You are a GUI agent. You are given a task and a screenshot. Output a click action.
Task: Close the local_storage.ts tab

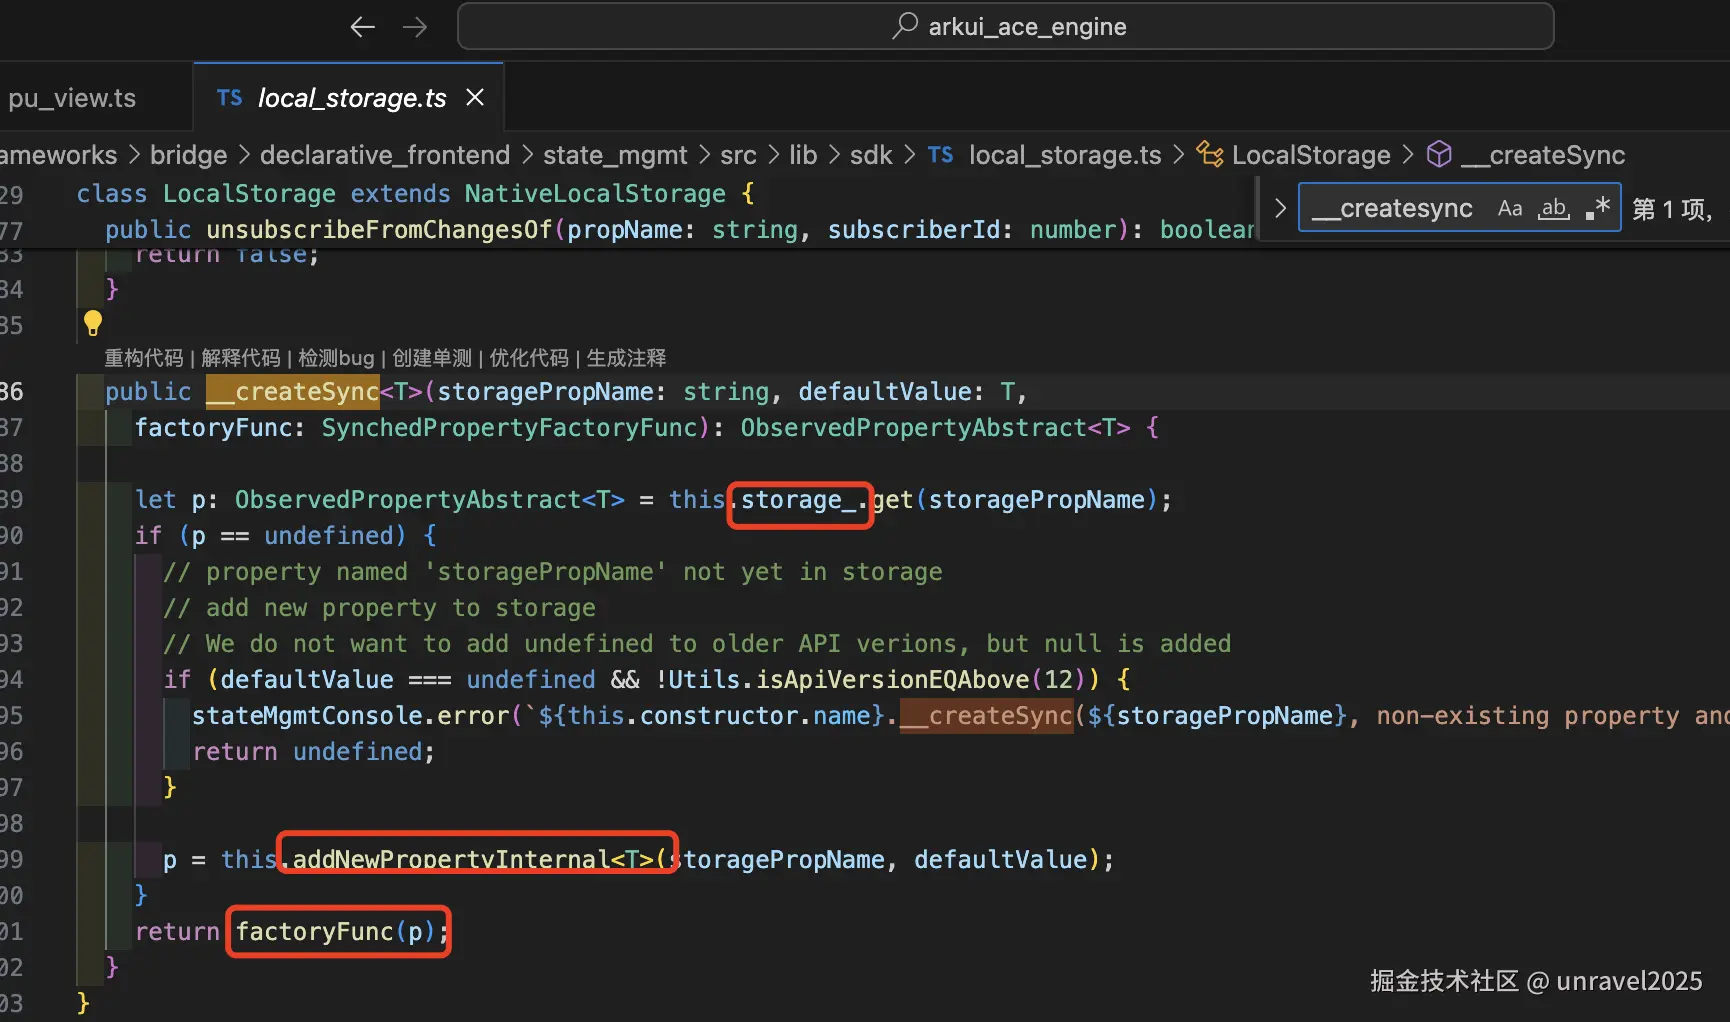point(475,97)
